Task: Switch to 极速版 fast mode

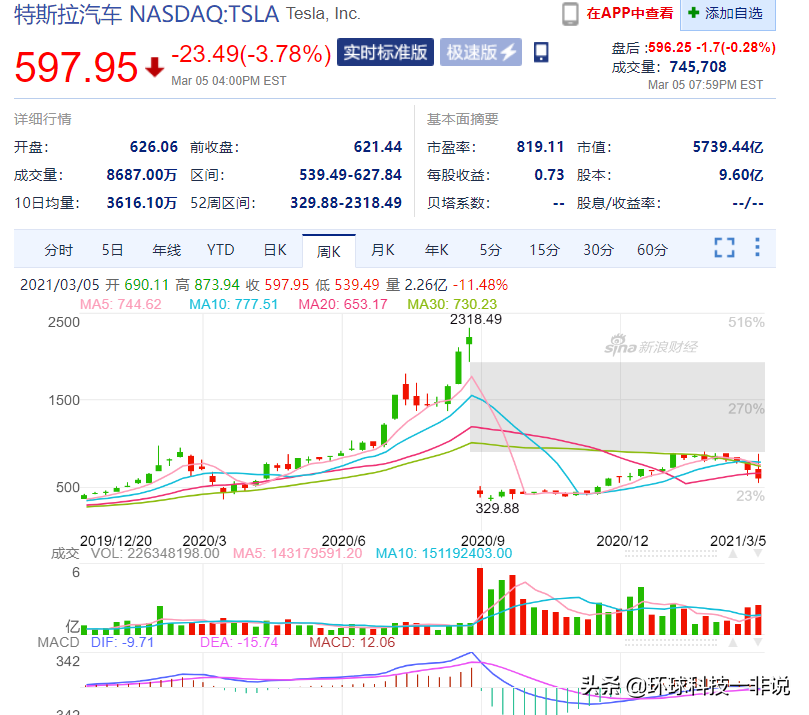Action: click(x=480, y=52)
